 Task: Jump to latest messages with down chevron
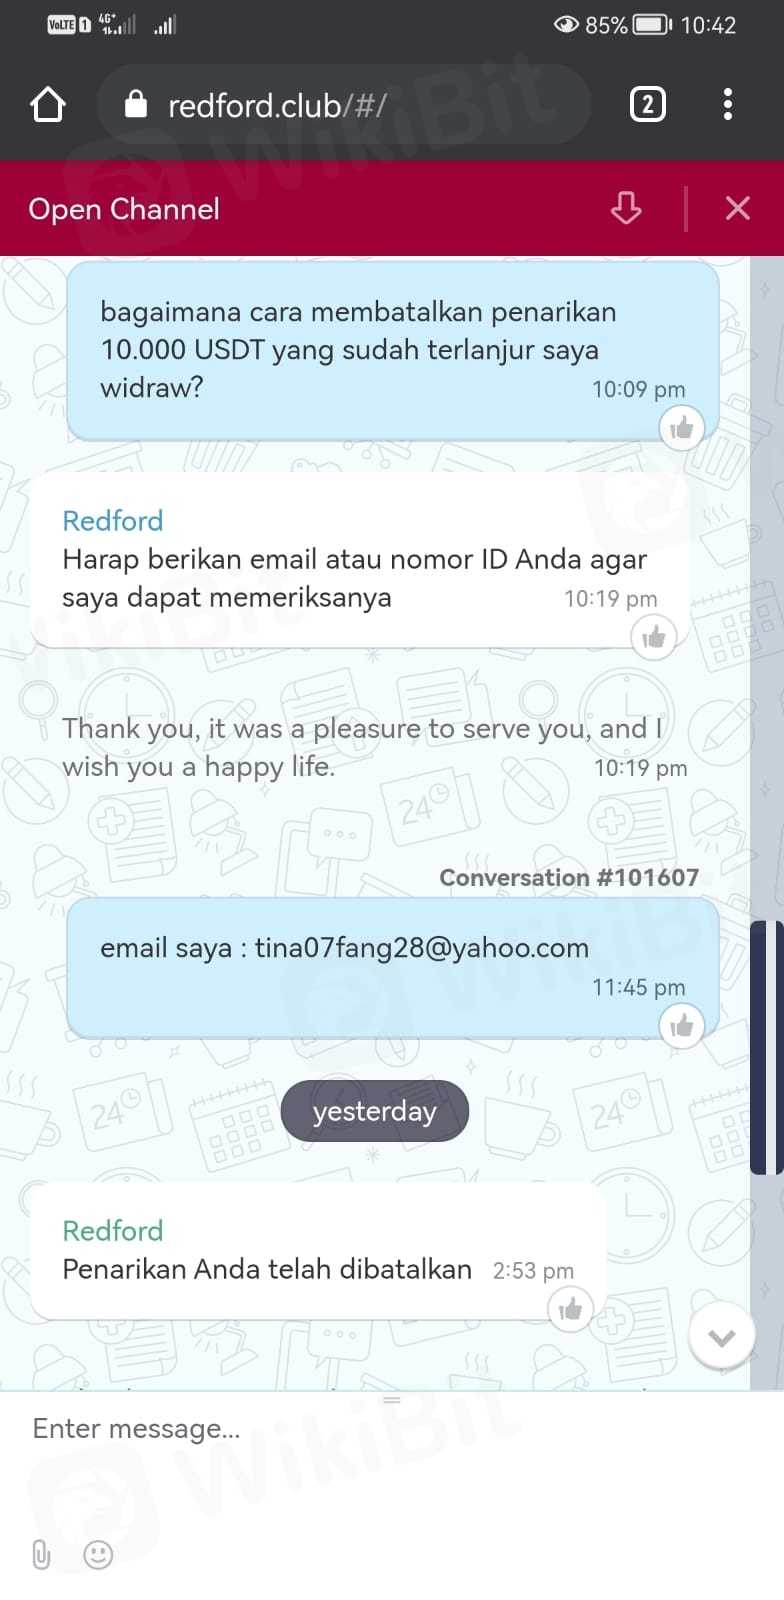[x=722, y=1337]
